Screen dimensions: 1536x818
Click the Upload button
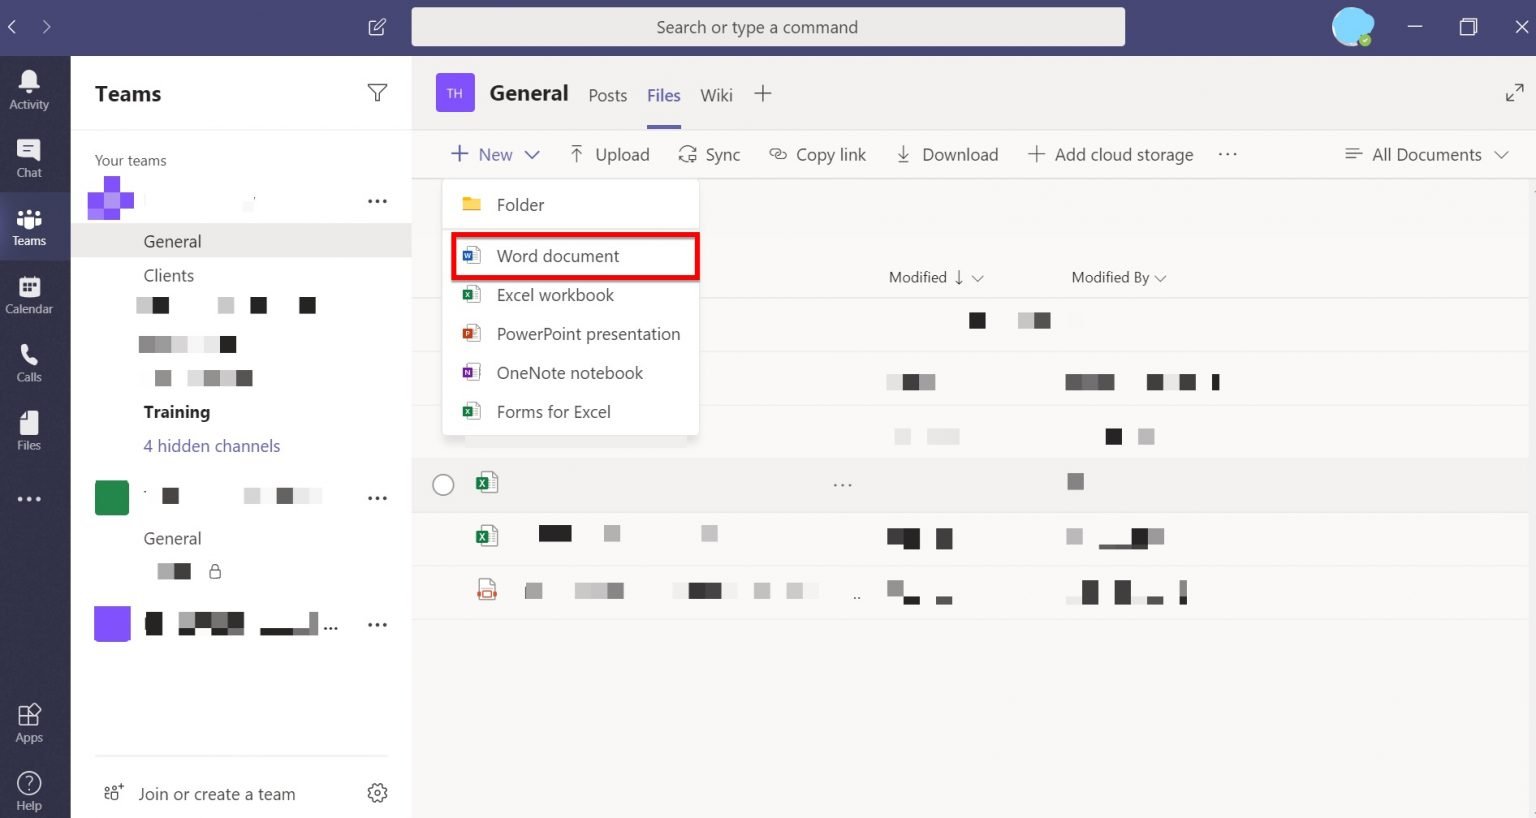coord(609,154)
